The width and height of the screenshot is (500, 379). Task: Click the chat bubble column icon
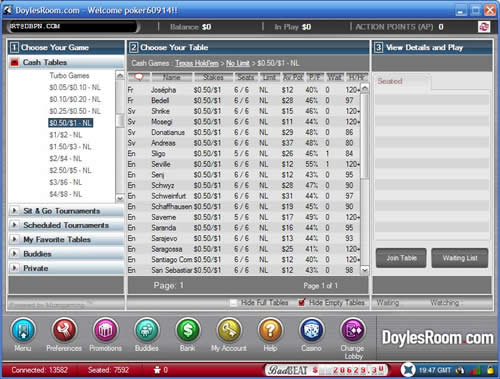pos(139,77)
